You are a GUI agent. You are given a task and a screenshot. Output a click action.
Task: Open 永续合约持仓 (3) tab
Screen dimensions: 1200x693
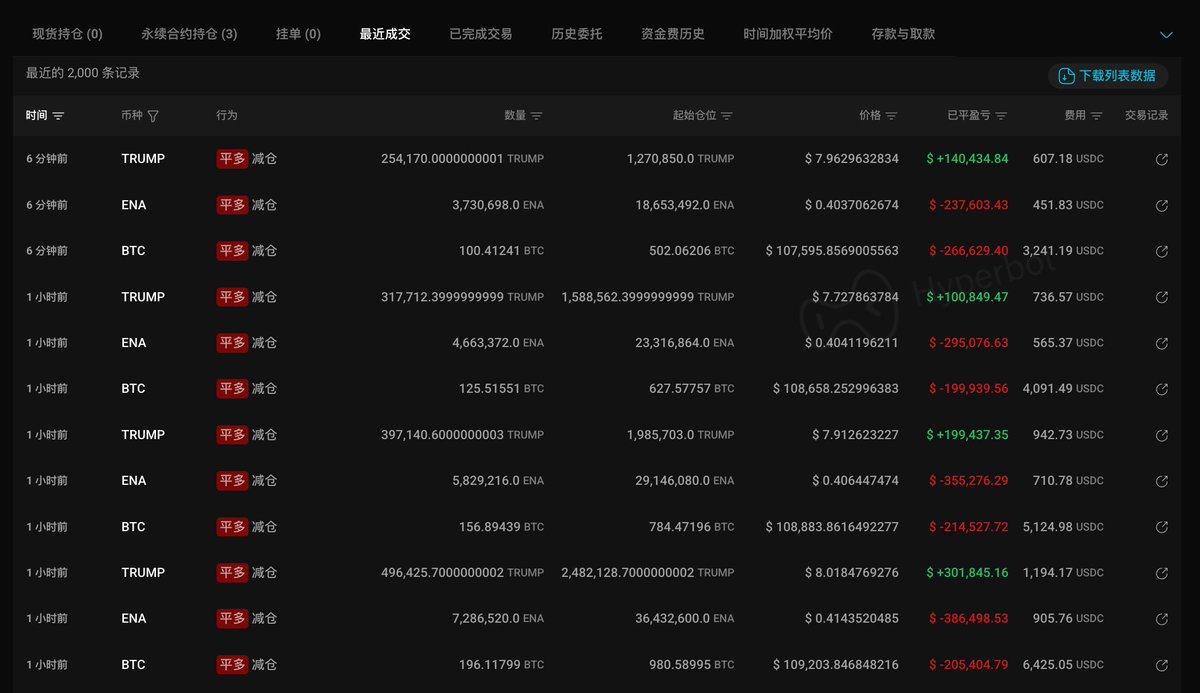coord(189,34)
